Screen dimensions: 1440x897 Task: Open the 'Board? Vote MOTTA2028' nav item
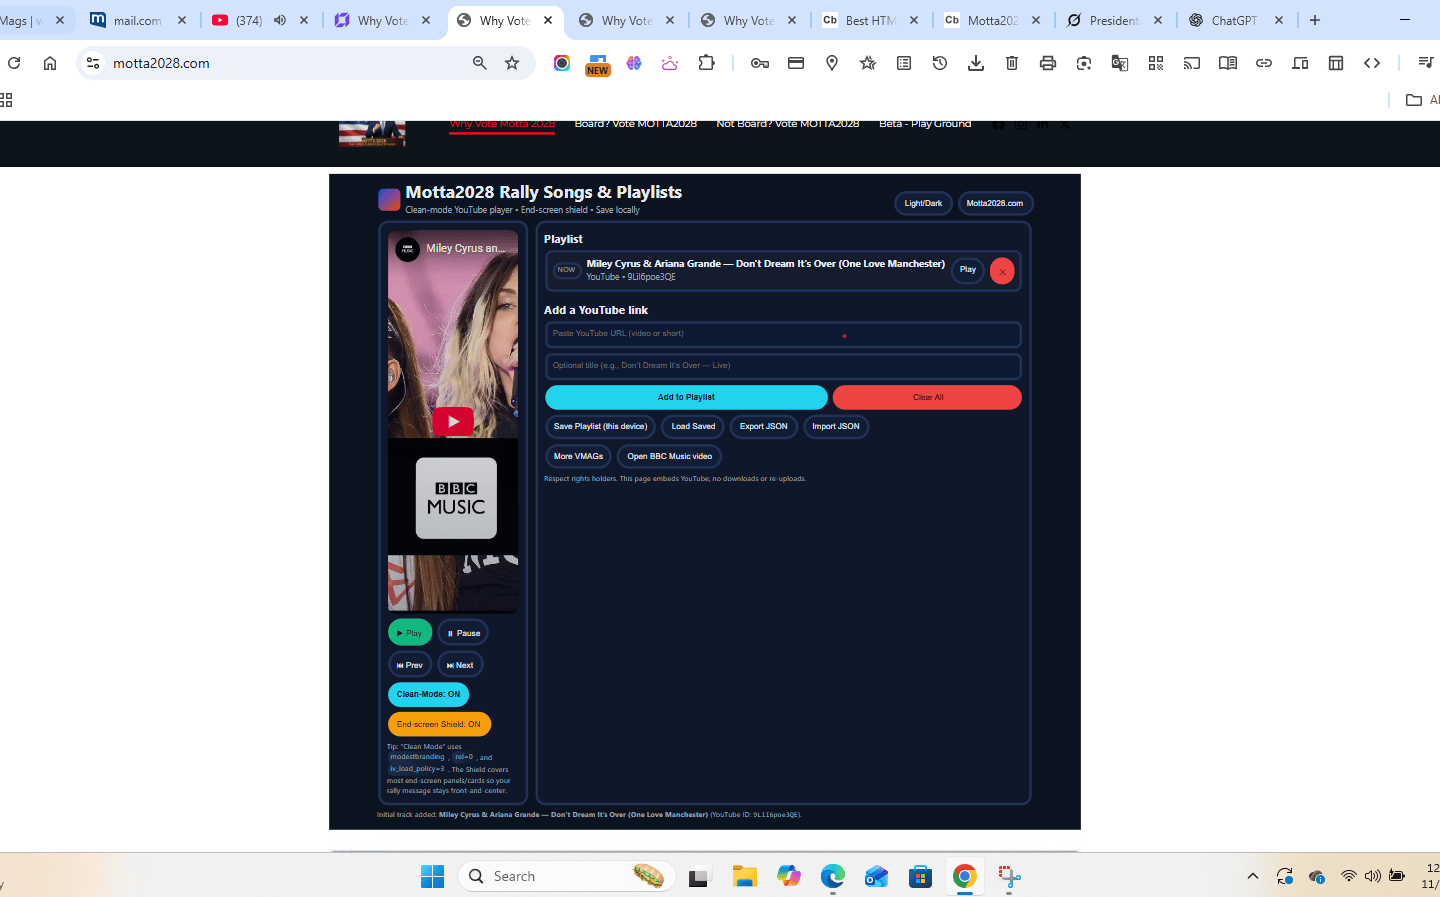[636, 124]
